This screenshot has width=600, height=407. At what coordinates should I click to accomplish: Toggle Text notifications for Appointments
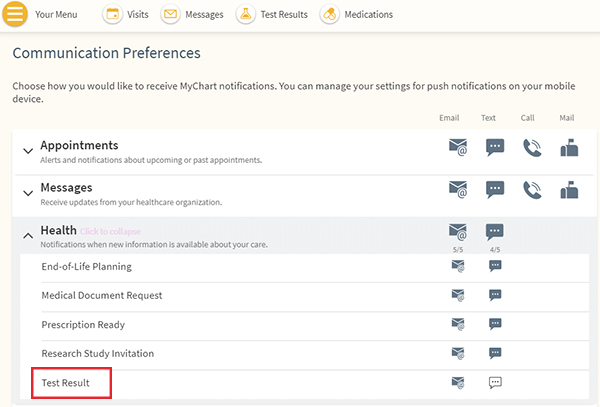(495, 147)
